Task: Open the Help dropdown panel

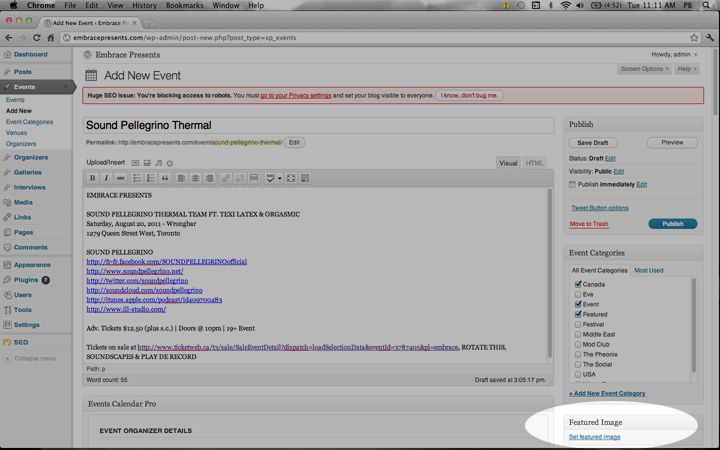Action: [686, 69]
